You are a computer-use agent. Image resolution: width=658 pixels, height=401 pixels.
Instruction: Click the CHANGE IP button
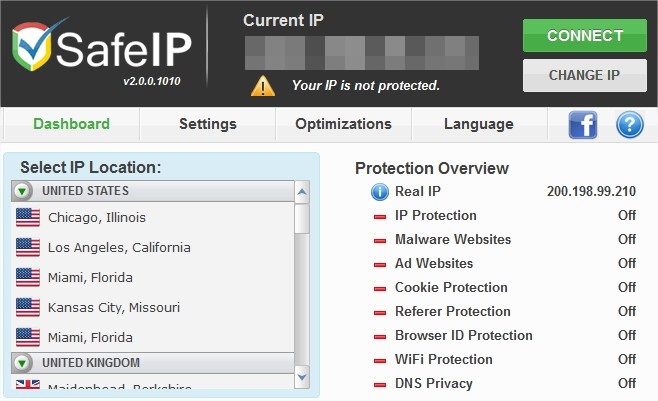tap(585, 75)
